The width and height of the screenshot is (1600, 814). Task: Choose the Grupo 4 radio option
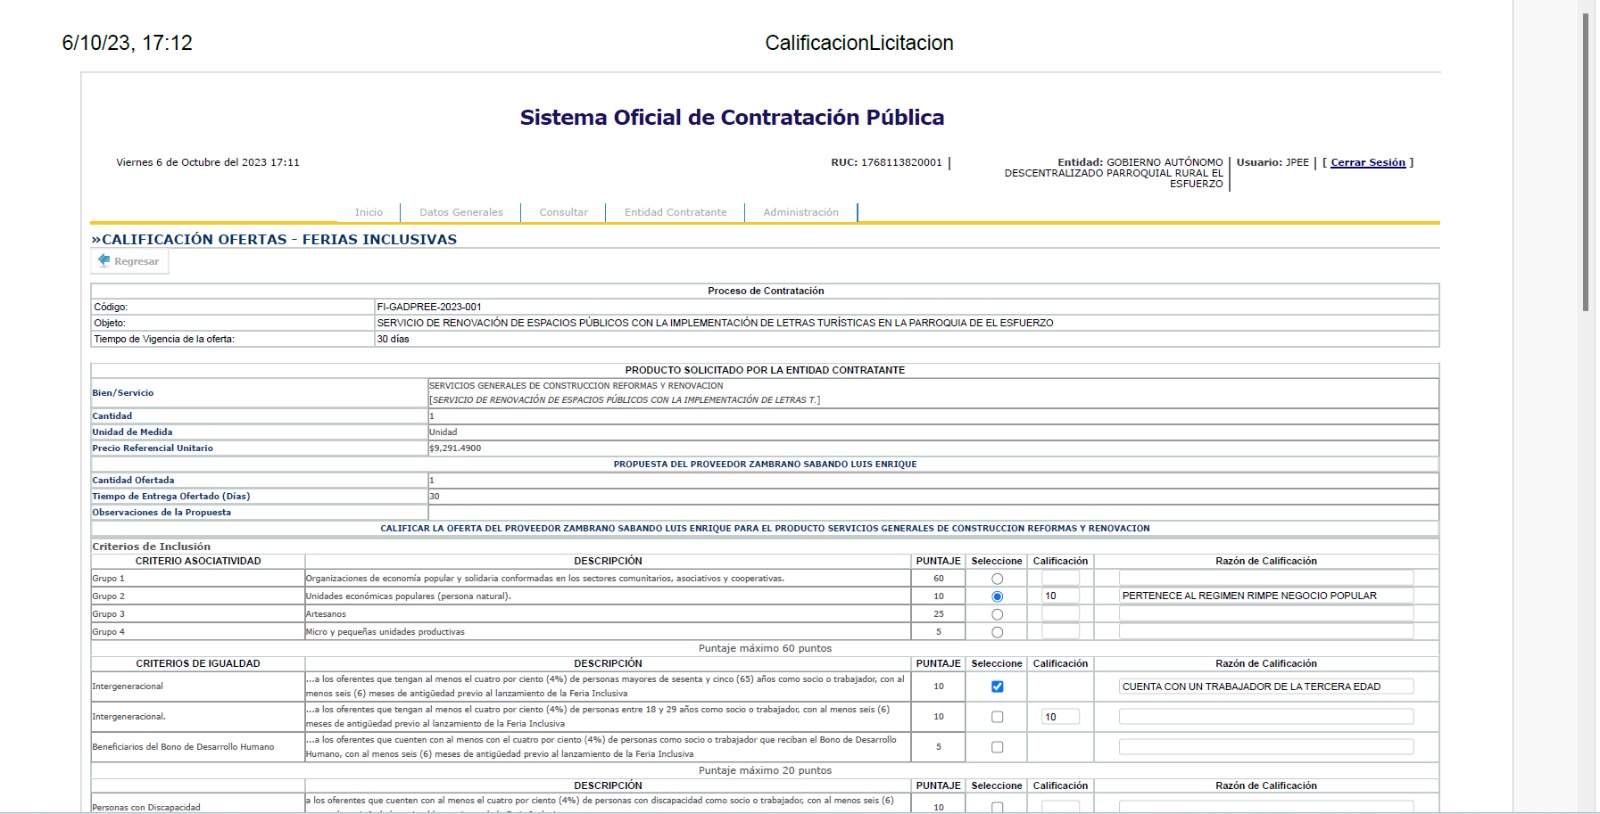click(x=997, y=633)
